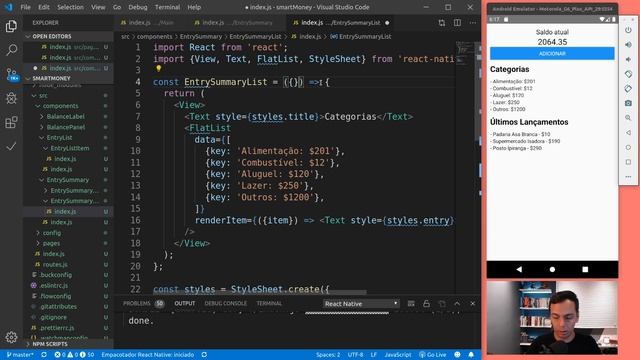Take emulator screenshot with camera icon
This screenshot has width=640, height=360.
coord(628,103)
